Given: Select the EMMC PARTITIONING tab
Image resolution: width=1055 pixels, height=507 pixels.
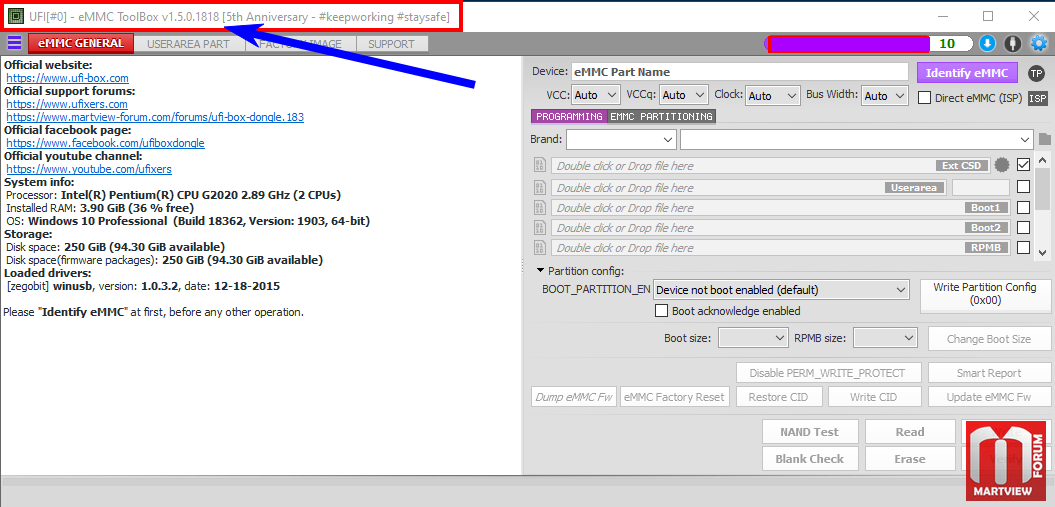Looking at the screenshot, I should coord(661,116).
